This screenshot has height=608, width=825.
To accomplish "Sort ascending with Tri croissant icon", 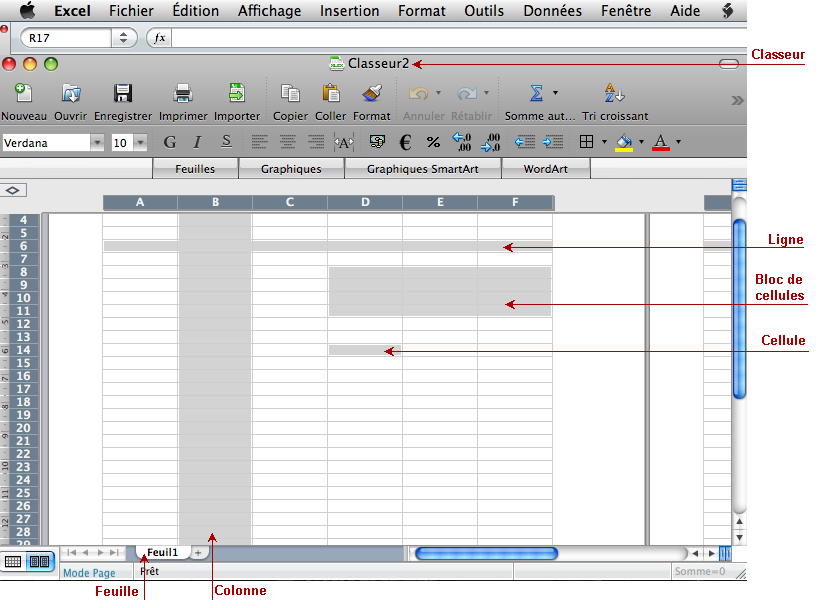I will [614, 93].
